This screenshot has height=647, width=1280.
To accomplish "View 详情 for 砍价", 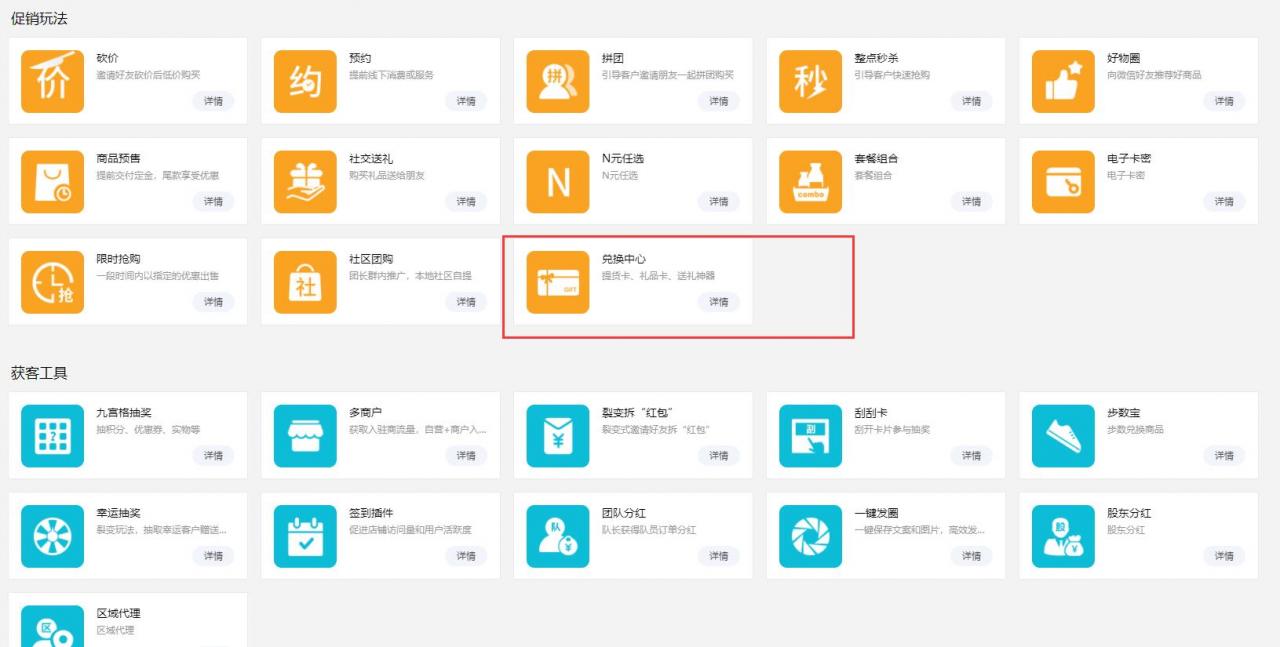I will coord(213,101).
